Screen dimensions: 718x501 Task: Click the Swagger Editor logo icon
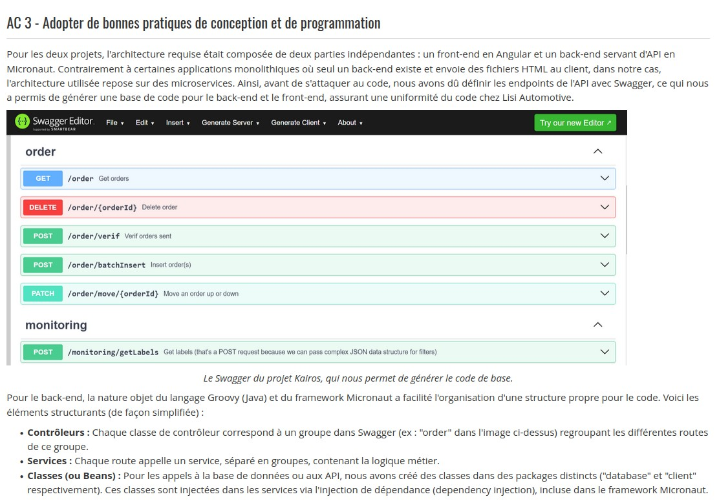22,121
